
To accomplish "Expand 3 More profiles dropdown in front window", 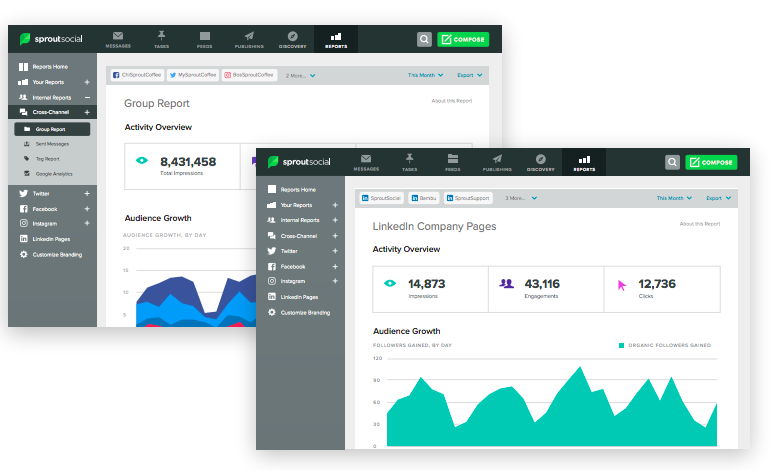I will click(521, 198).
